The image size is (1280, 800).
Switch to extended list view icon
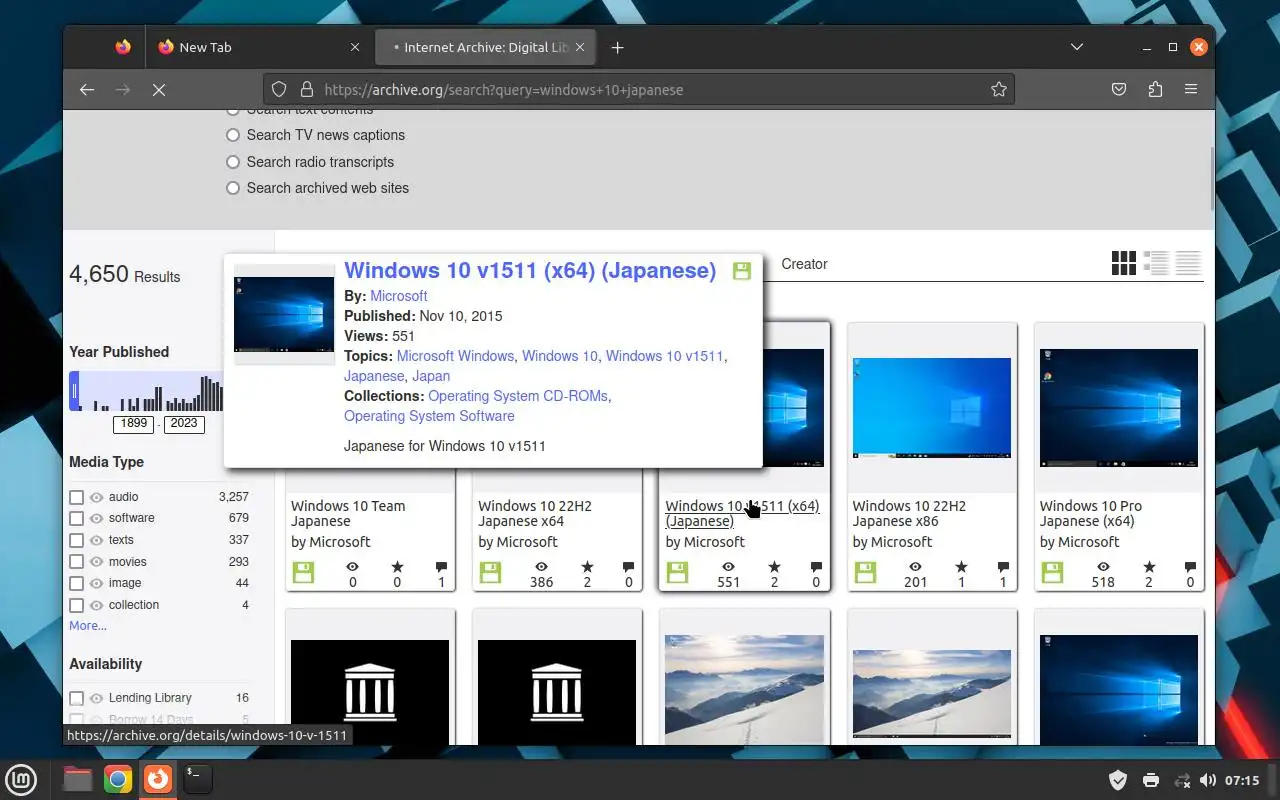(x=1156, y=263)
